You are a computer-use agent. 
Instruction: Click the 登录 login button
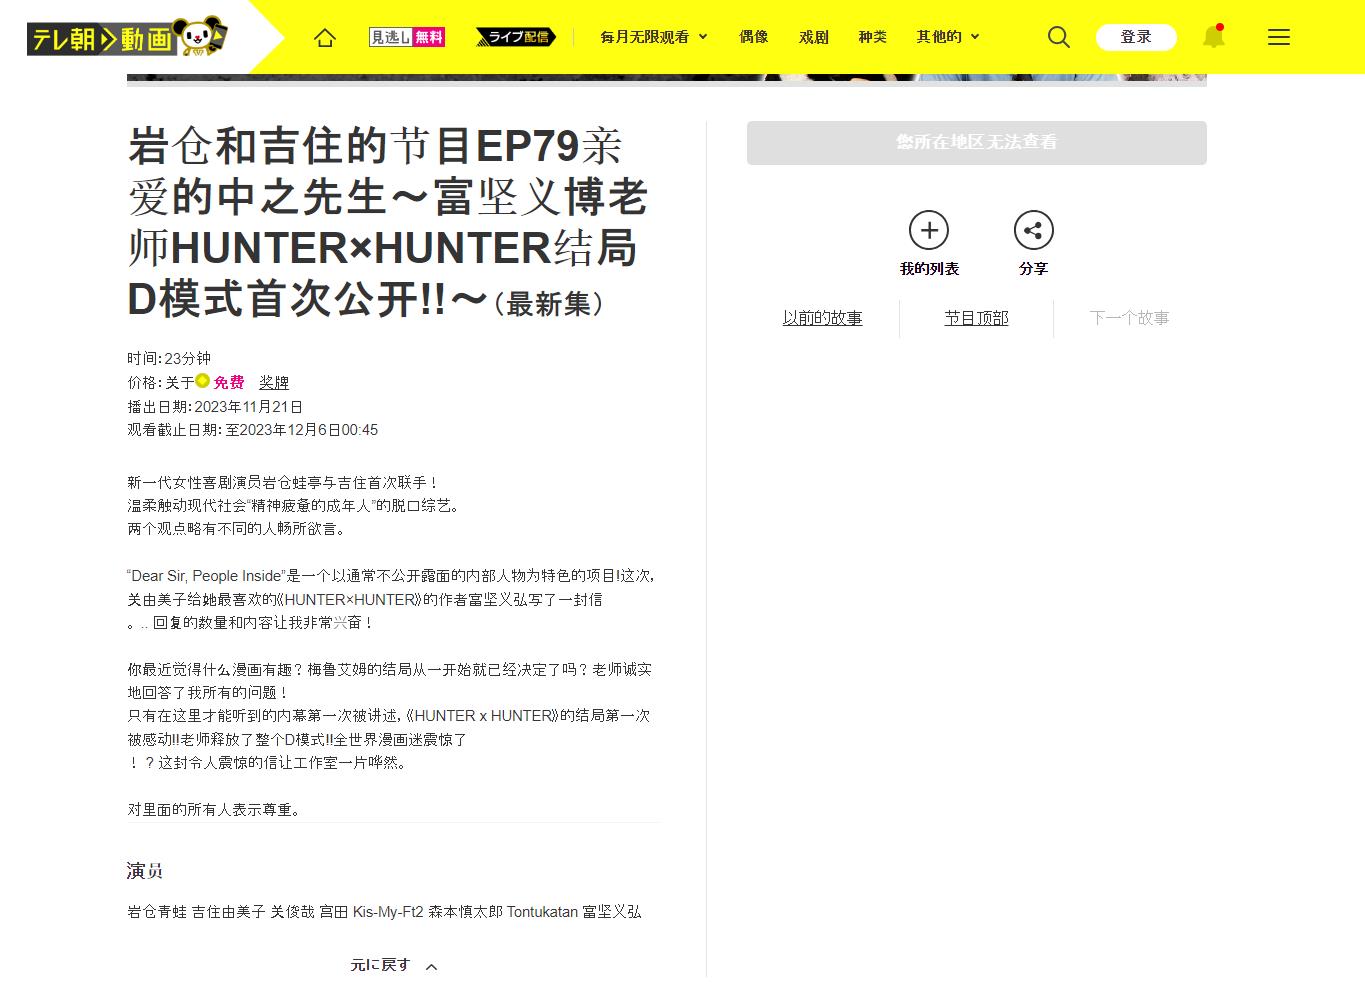pos(1136,37)
